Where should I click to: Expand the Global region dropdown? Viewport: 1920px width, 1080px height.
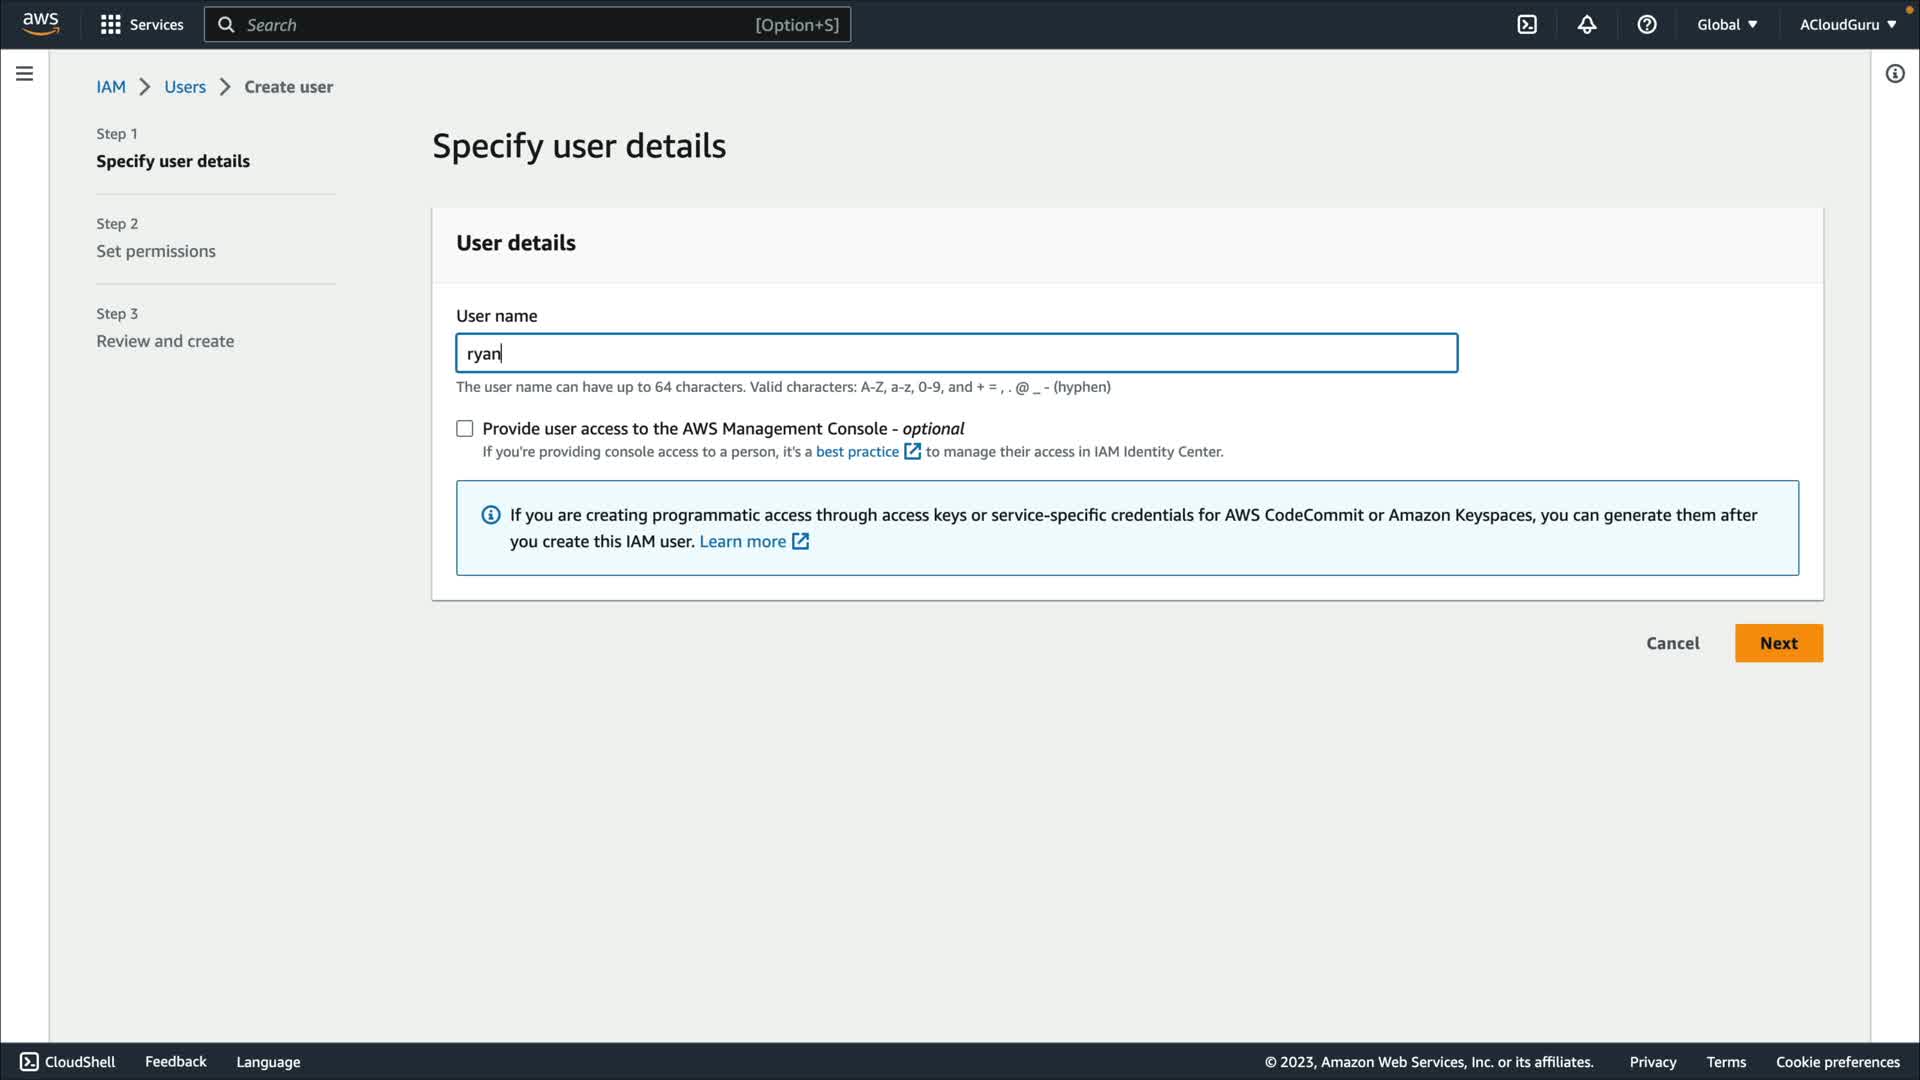[x=1727, y=24]
